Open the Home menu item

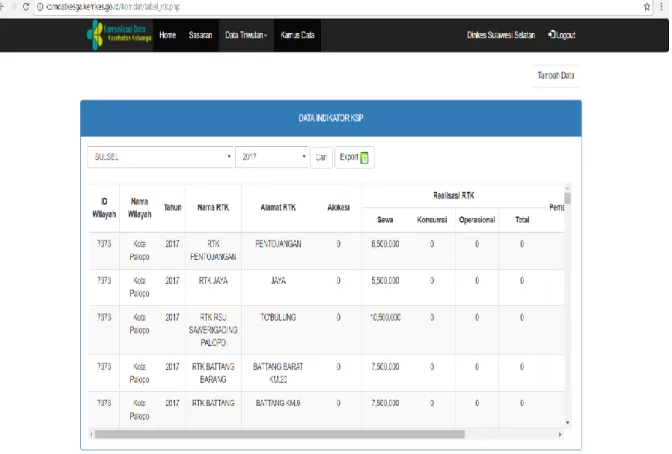click(x=168, y=35)
